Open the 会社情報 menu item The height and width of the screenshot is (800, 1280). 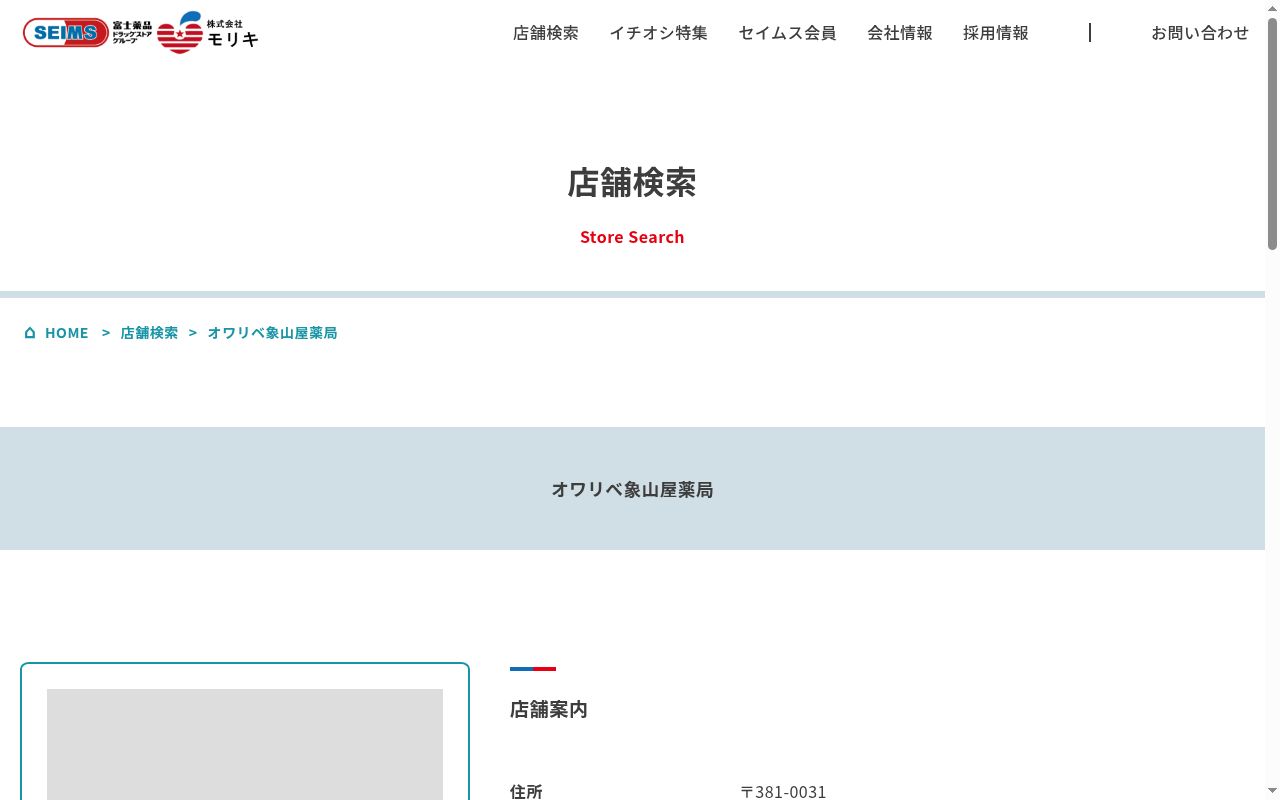tap(900, 33)
